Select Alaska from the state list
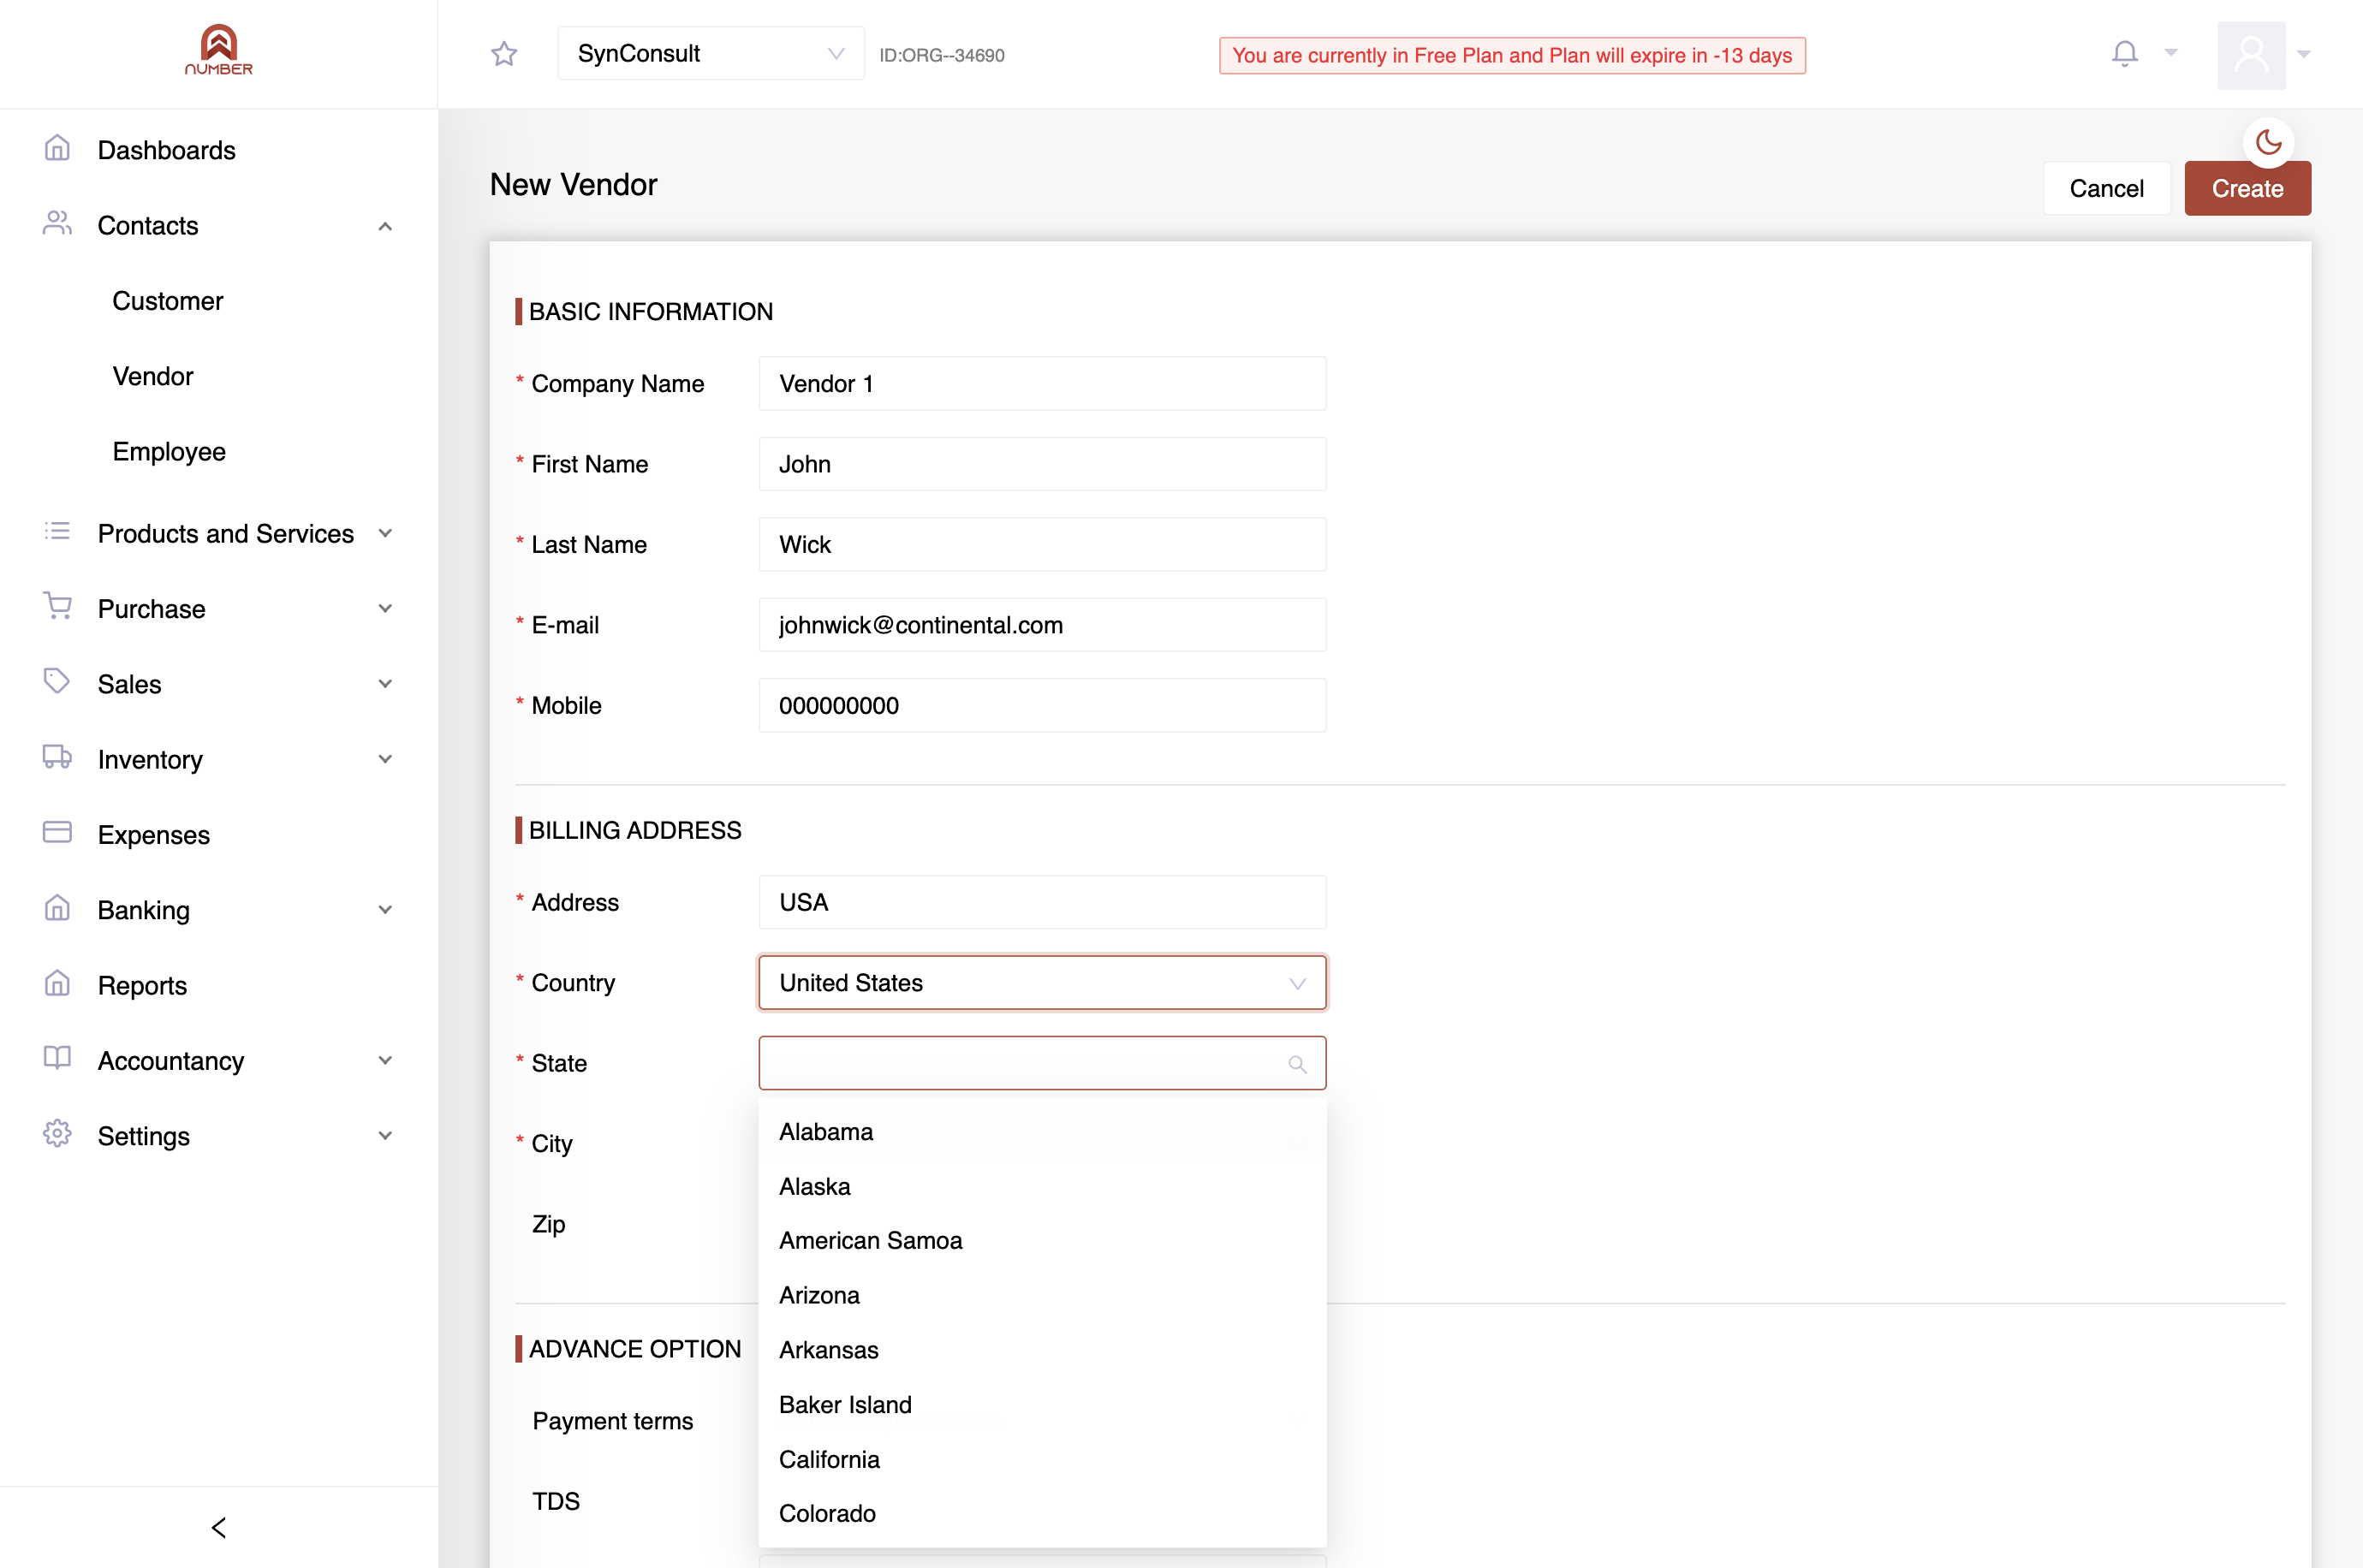This screenshot has height=1568, width=2363. pyautogui.click(x=1042, y=1187)
